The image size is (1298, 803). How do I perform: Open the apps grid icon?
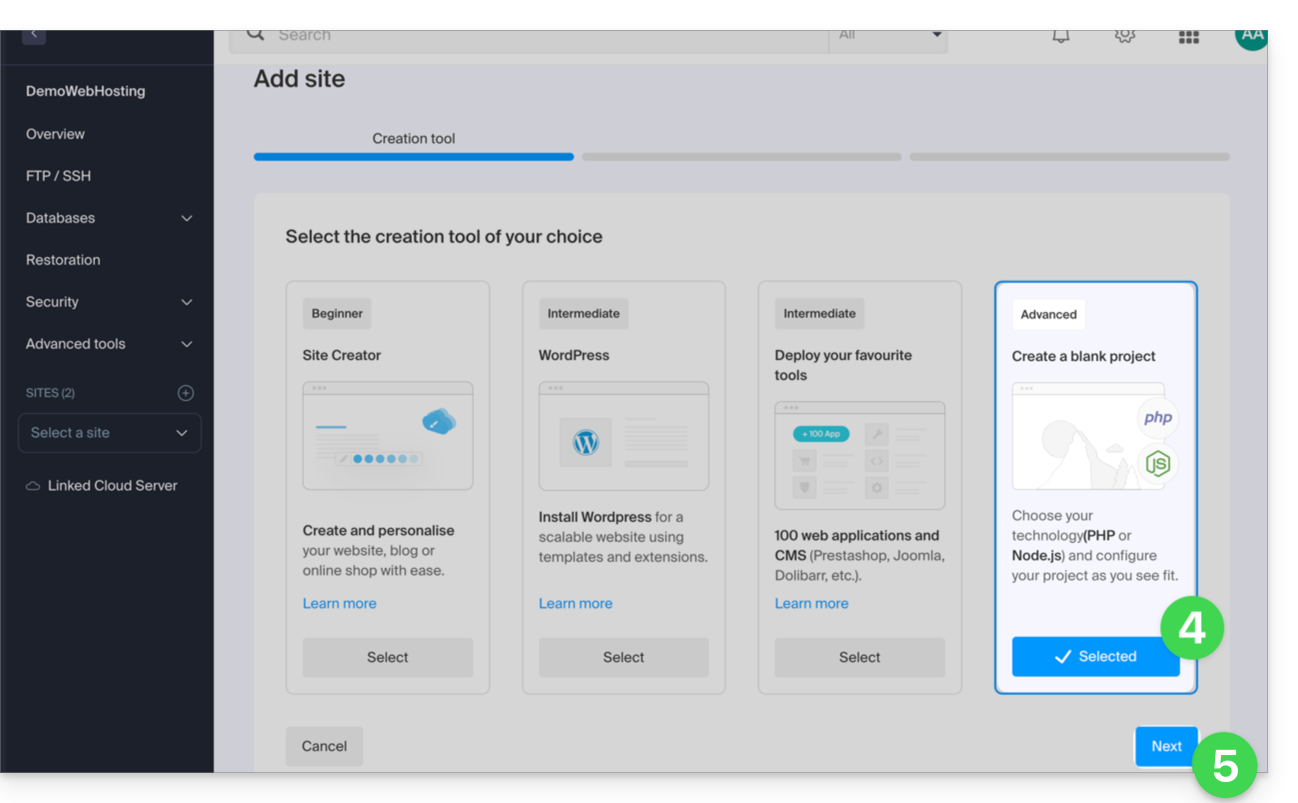pos(1188,37)
